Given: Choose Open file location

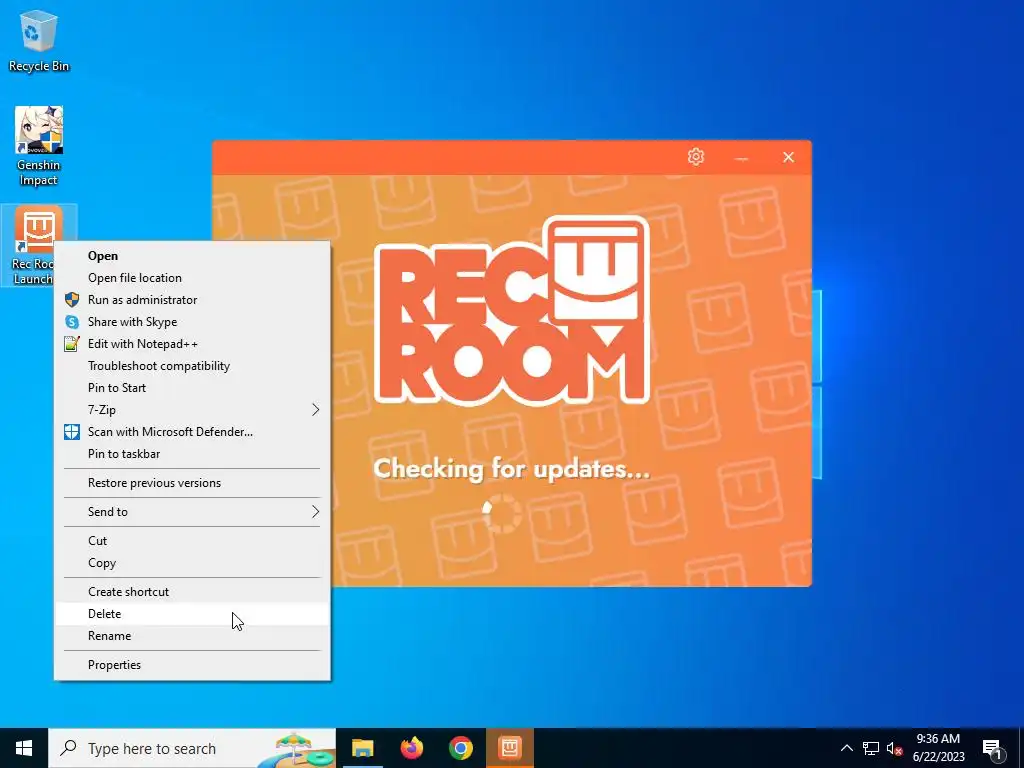Looking at the screenshot, I should tap(192, 278).
